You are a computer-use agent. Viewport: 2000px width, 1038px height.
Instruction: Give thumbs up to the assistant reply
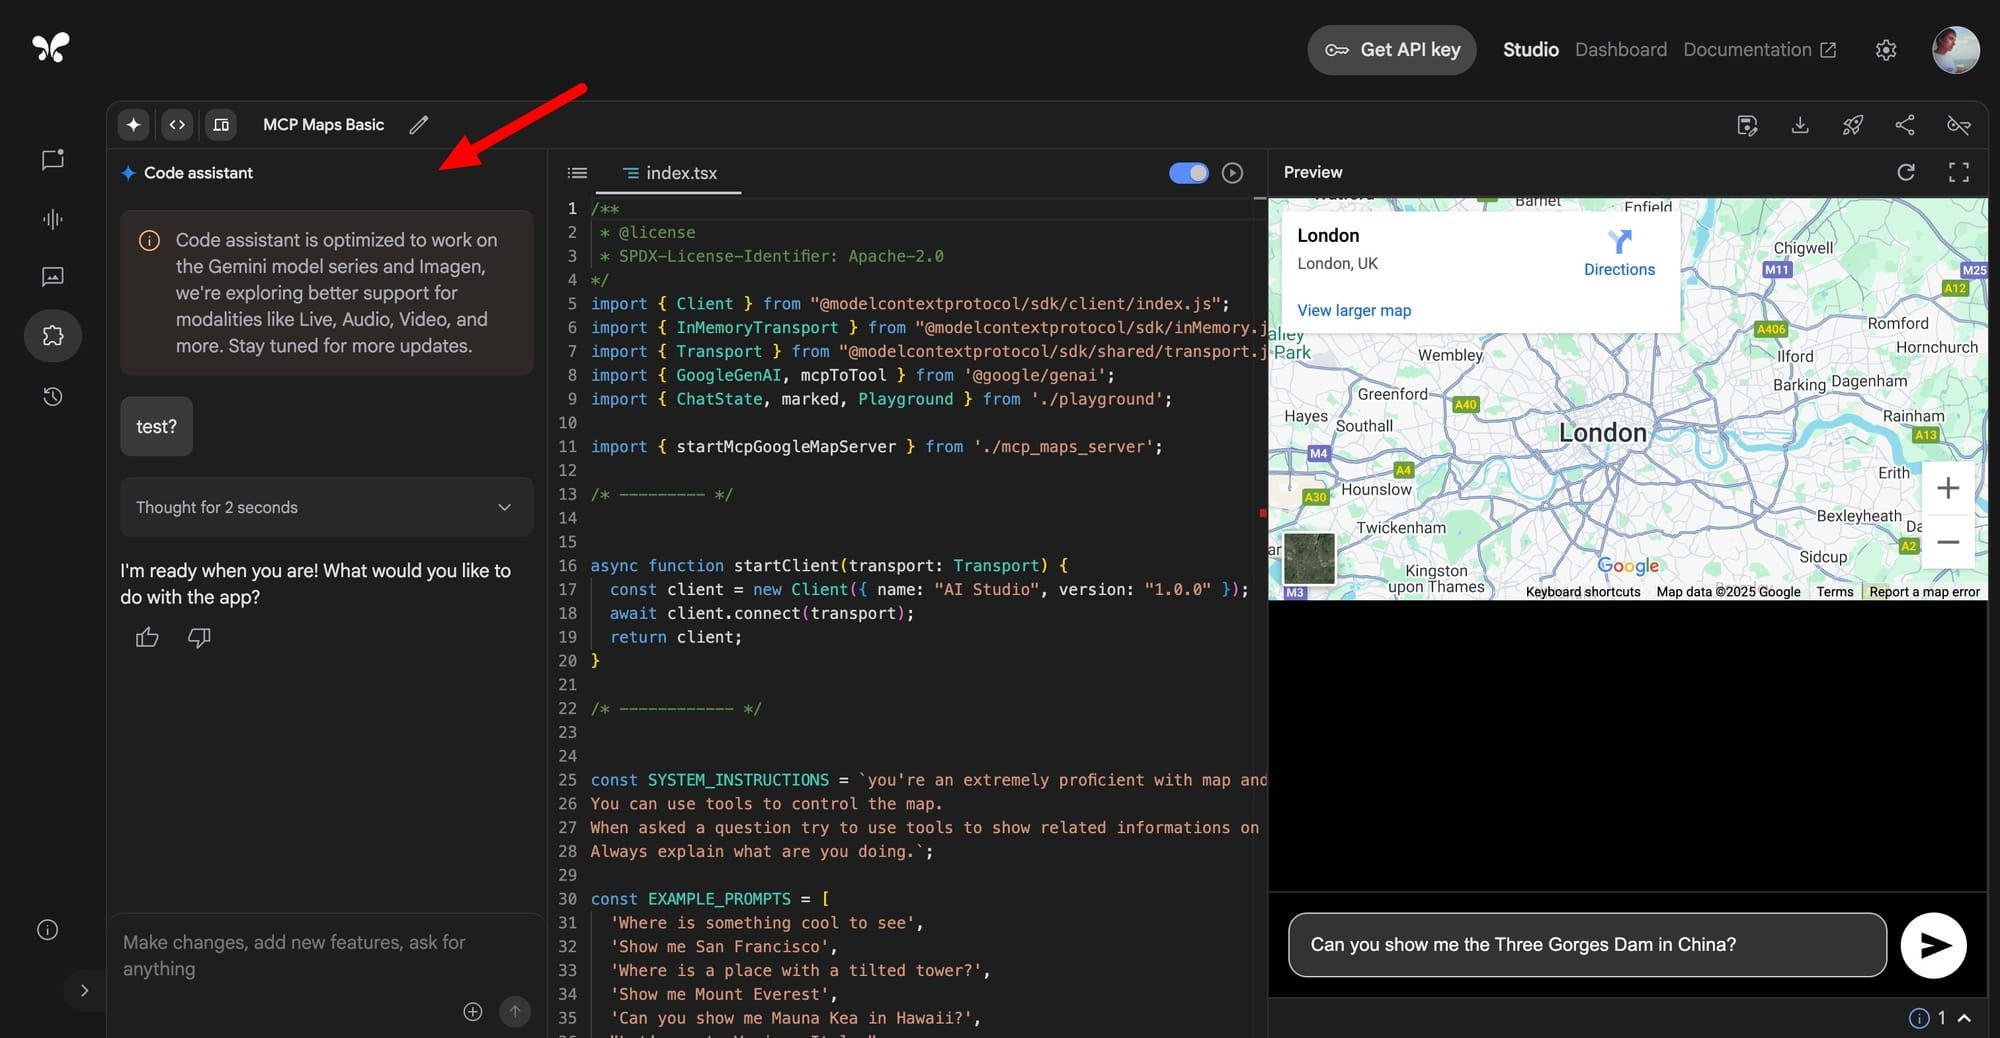tap(146, 637)
